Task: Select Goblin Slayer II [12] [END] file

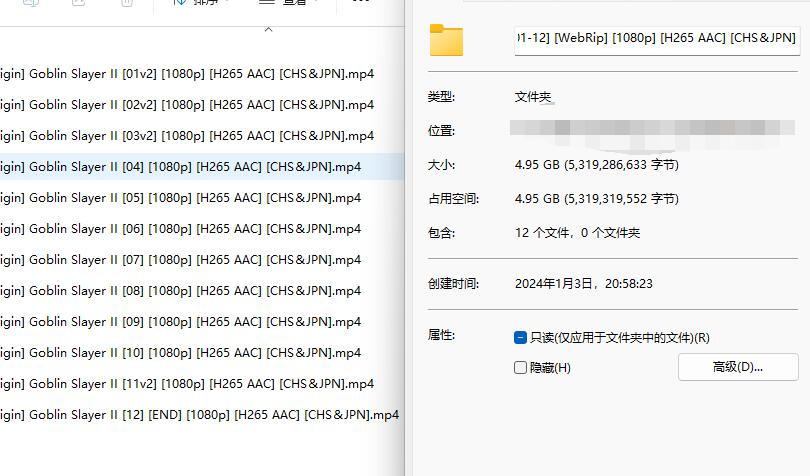Action: (x=199, y=415)
